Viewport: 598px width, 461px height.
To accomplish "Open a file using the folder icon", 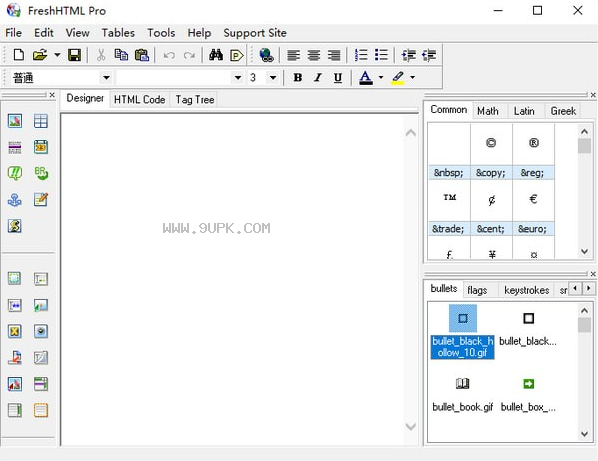I will [40, 55].
